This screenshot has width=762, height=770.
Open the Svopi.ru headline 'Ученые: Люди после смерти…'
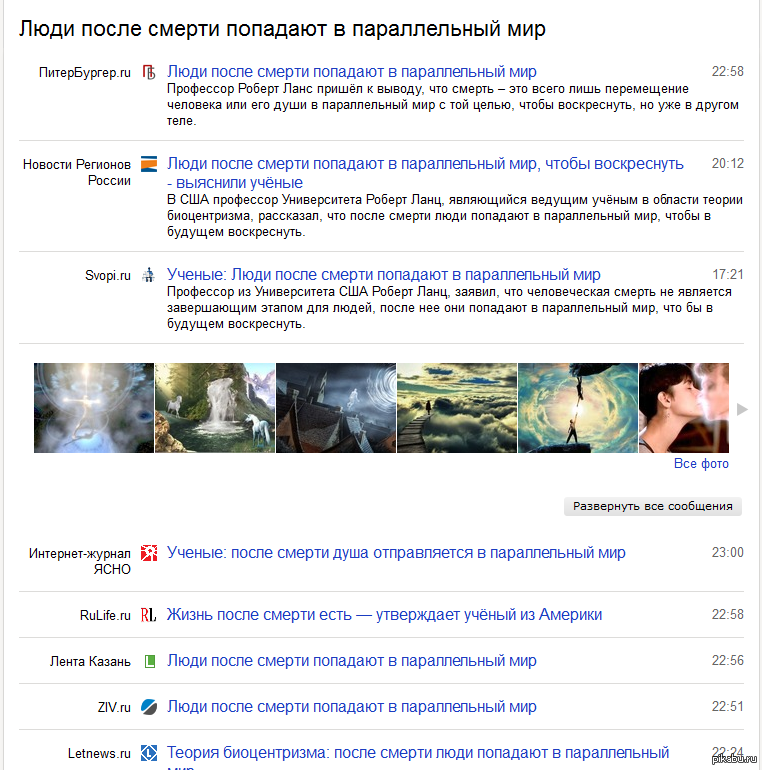[383, 275]
